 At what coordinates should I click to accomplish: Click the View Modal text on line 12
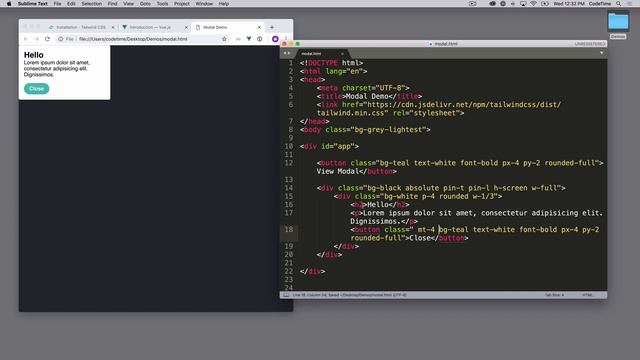338,171
